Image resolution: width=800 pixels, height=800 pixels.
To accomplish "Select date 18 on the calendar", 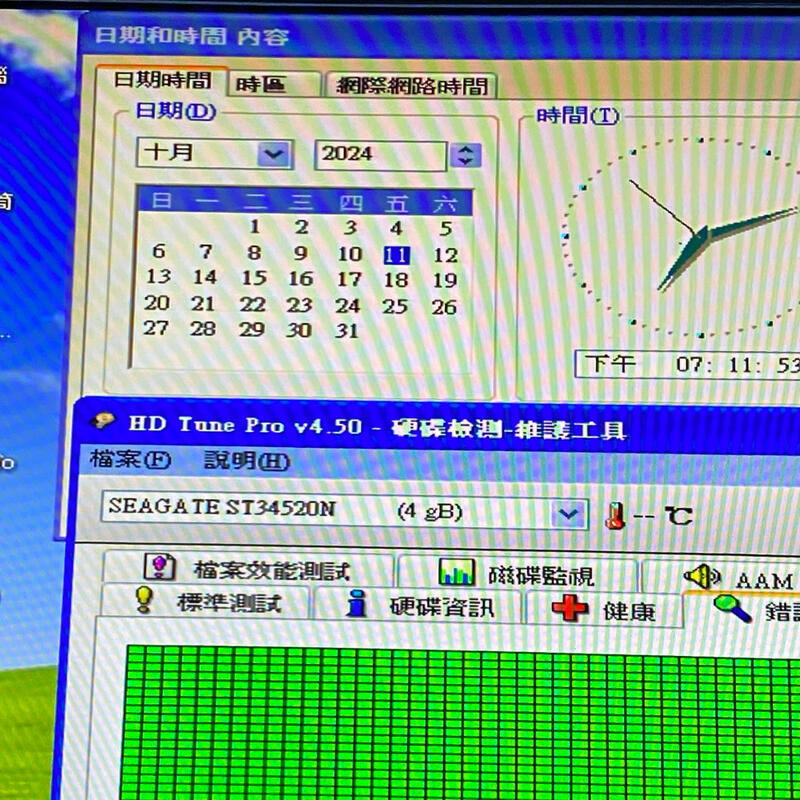I will pos(398,278).
